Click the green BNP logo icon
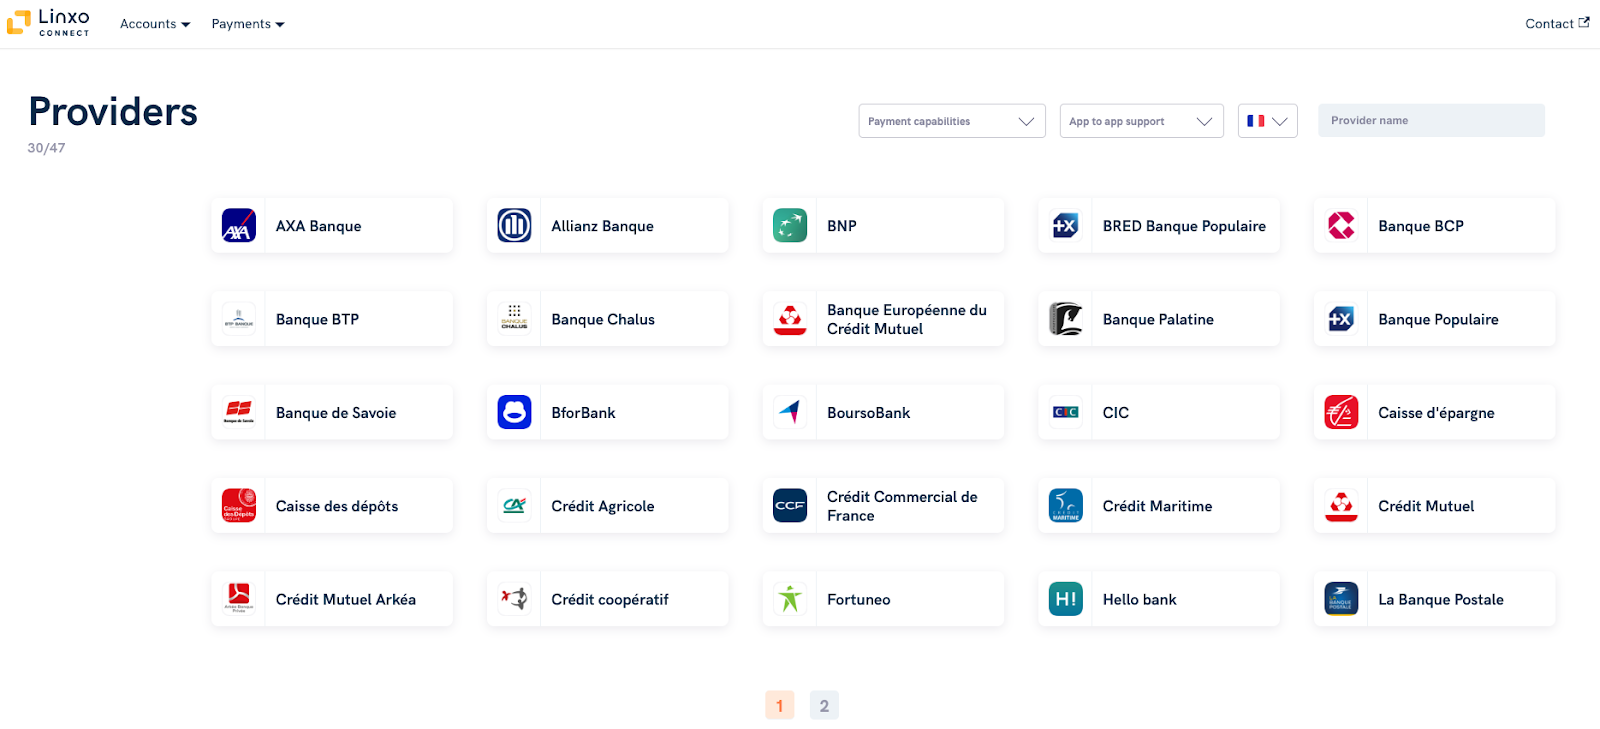 [x=790, y=226]
